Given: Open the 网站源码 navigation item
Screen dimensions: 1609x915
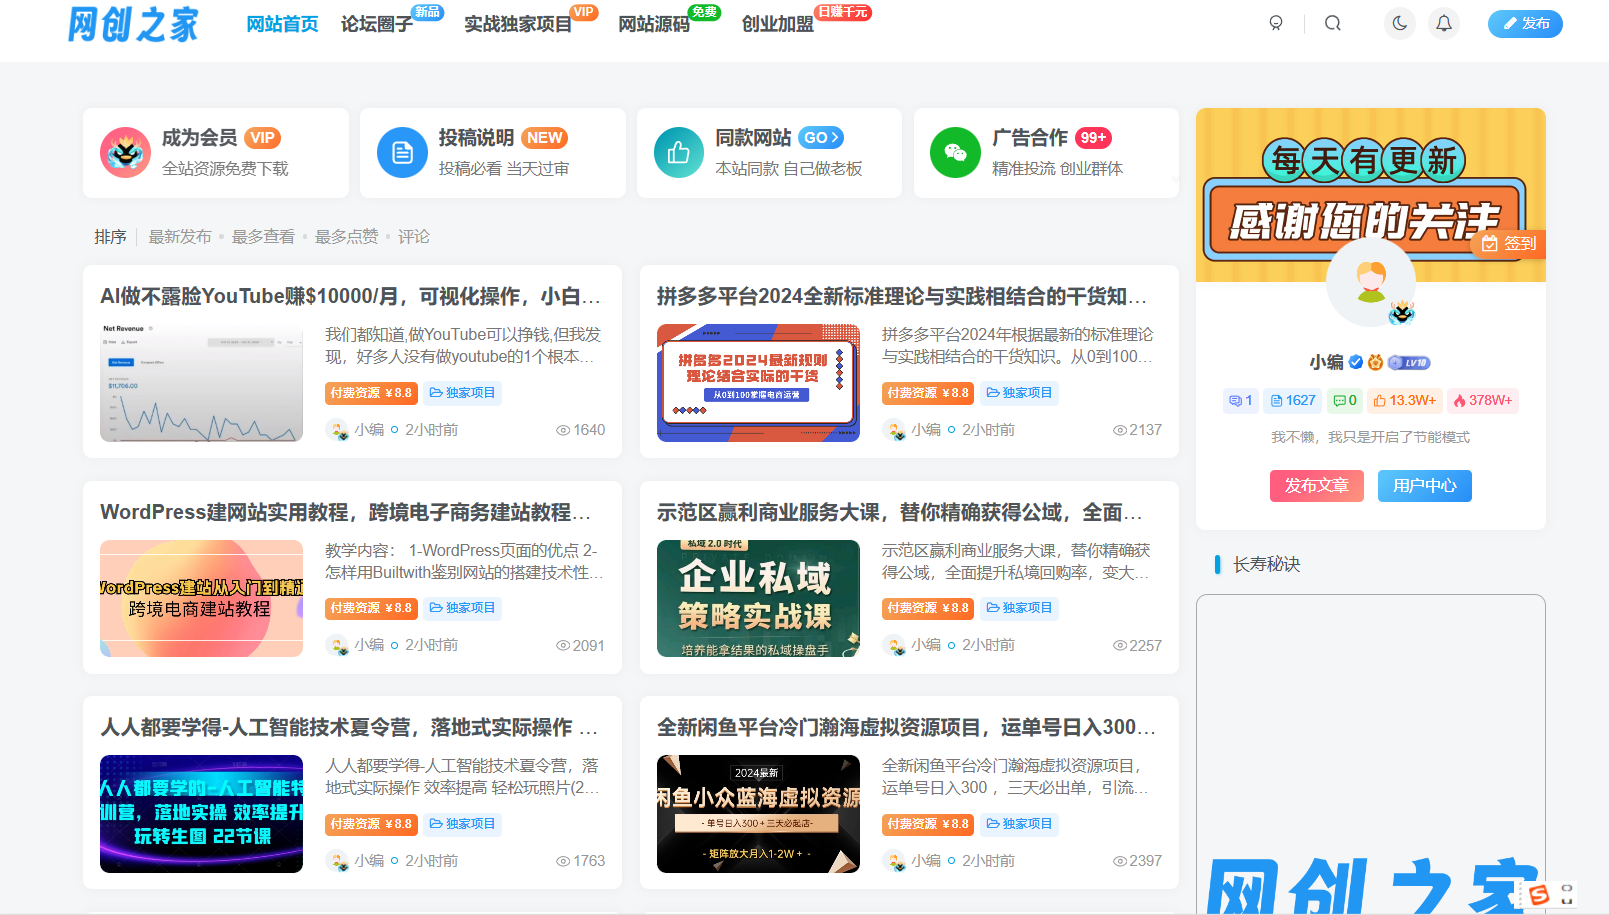Looking at the screenshot, I should tap(654, 24).
